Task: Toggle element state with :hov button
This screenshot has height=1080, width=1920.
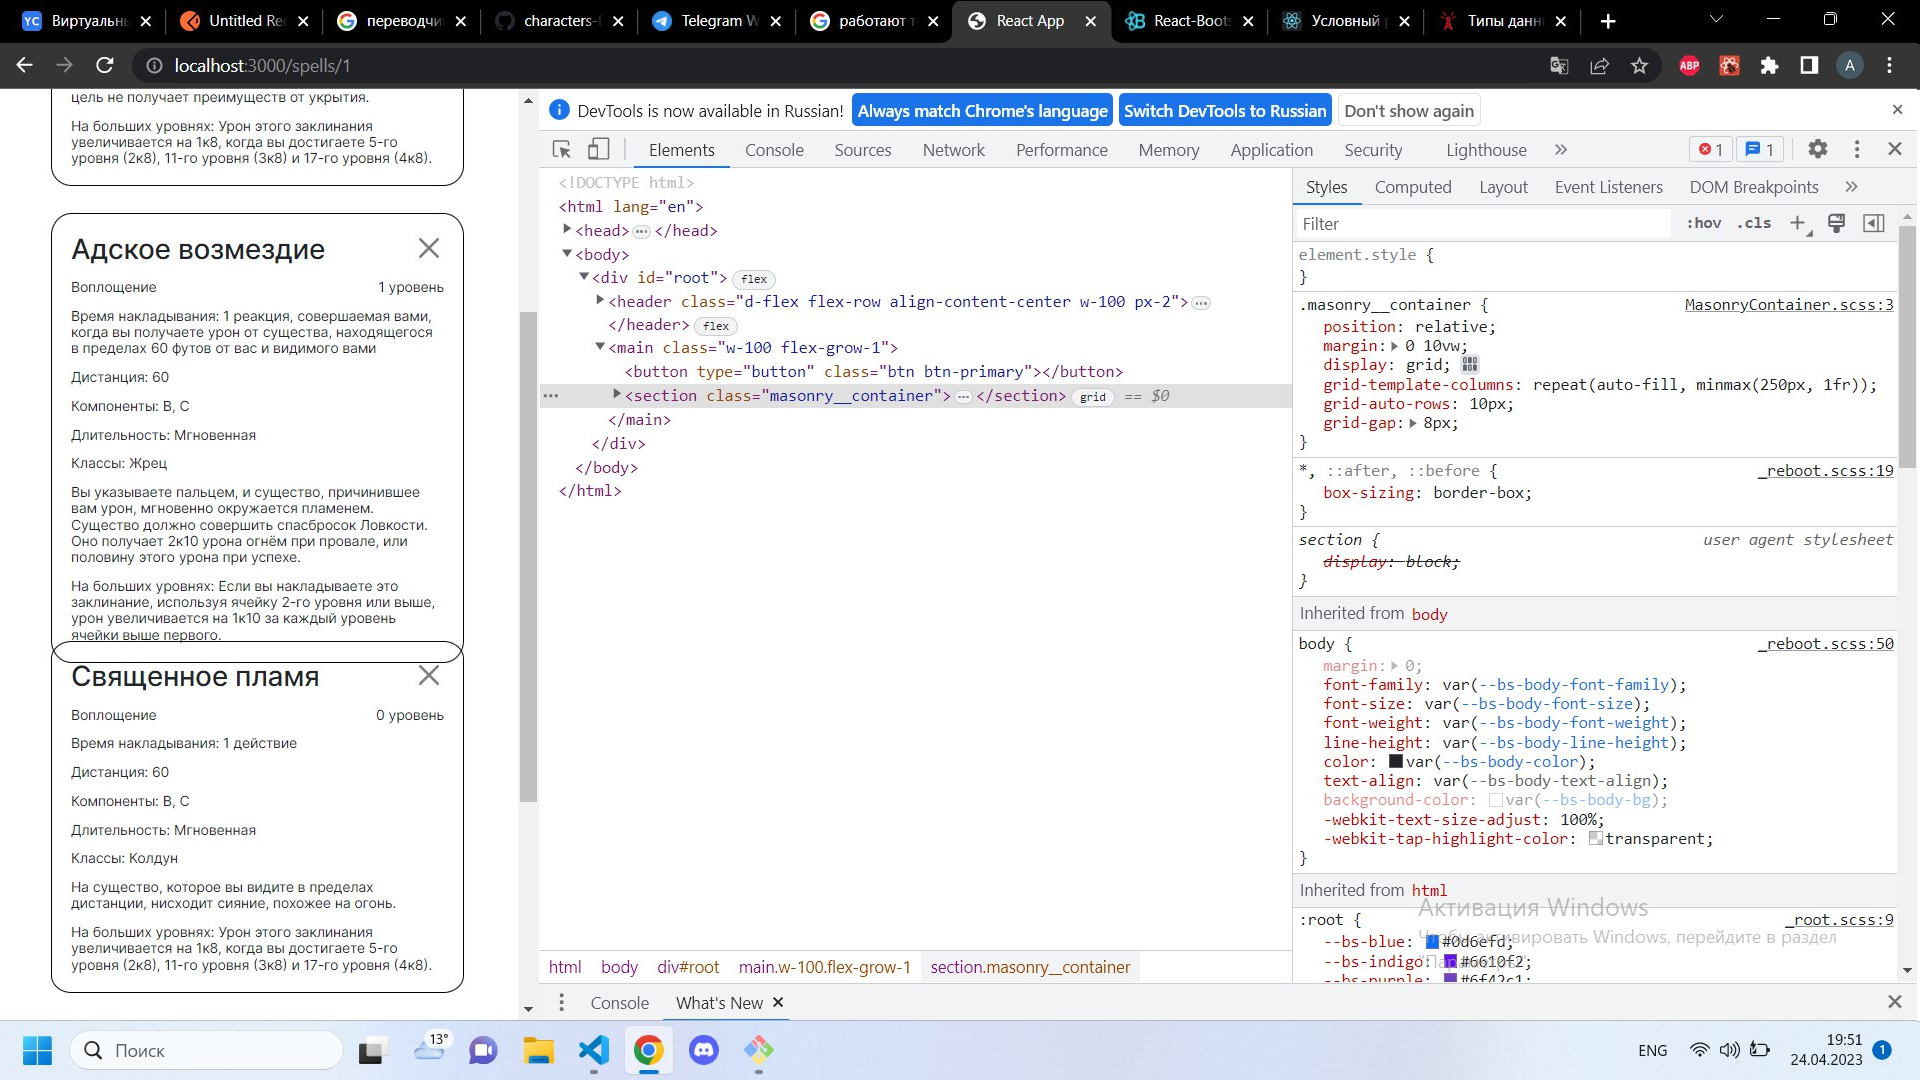Action: 1703,223
